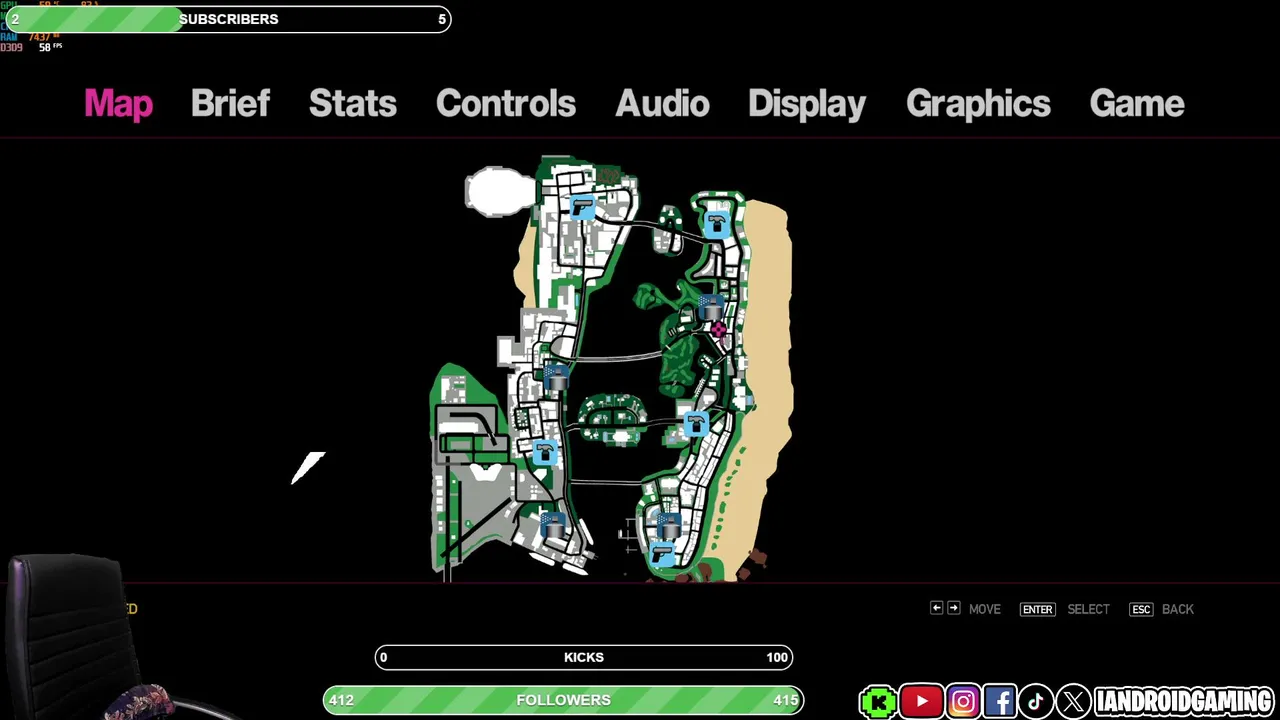Click the 58 FPS counter readout
Image resolution: width=1280 pixels, height=720 pixels.
pyautogui.click(x=50, y=47)
